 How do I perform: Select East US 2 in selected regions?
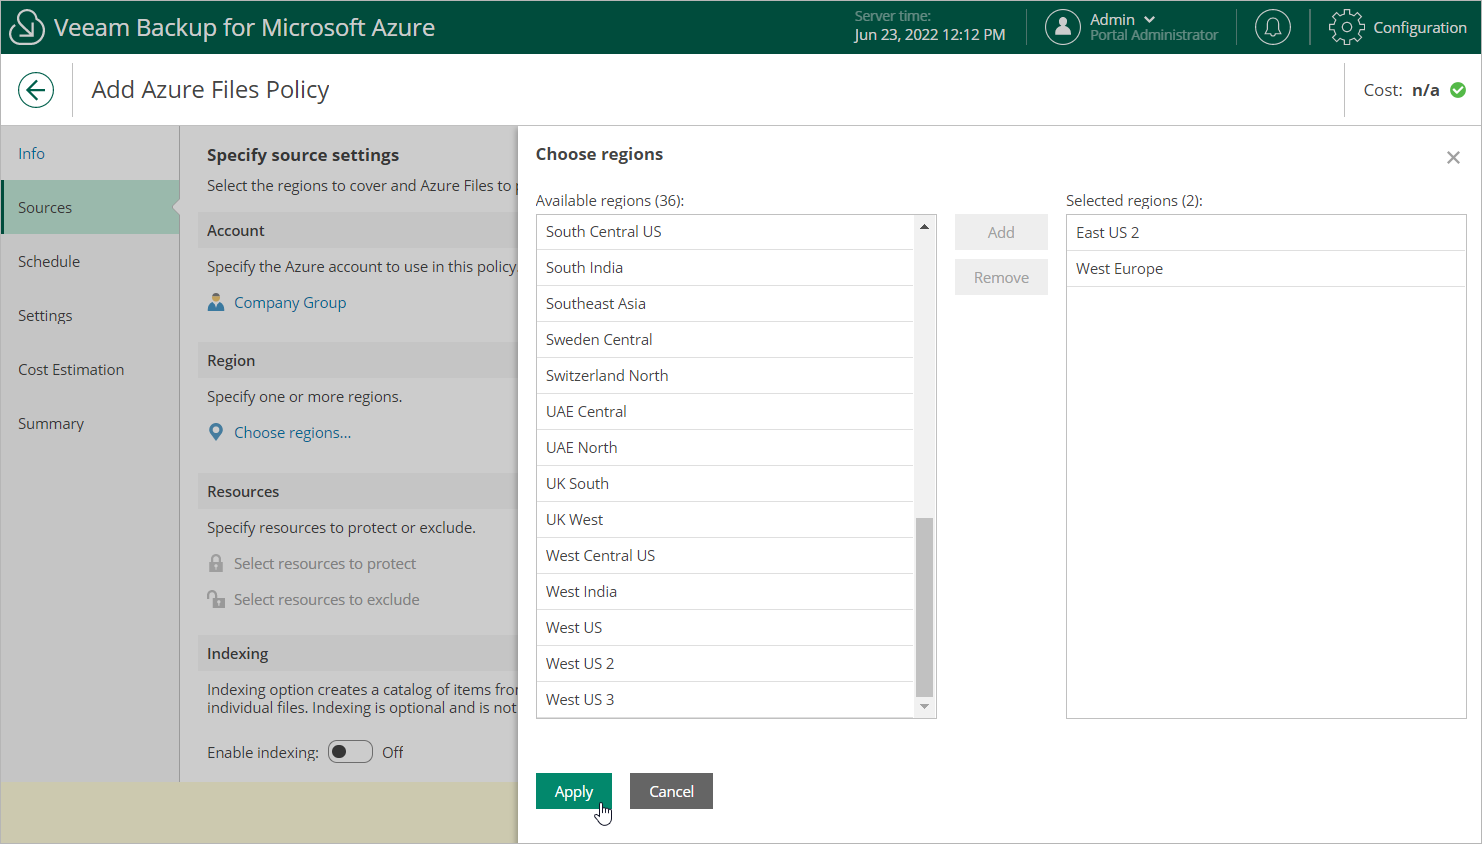pyautogui.click(x=1266, y=232)
